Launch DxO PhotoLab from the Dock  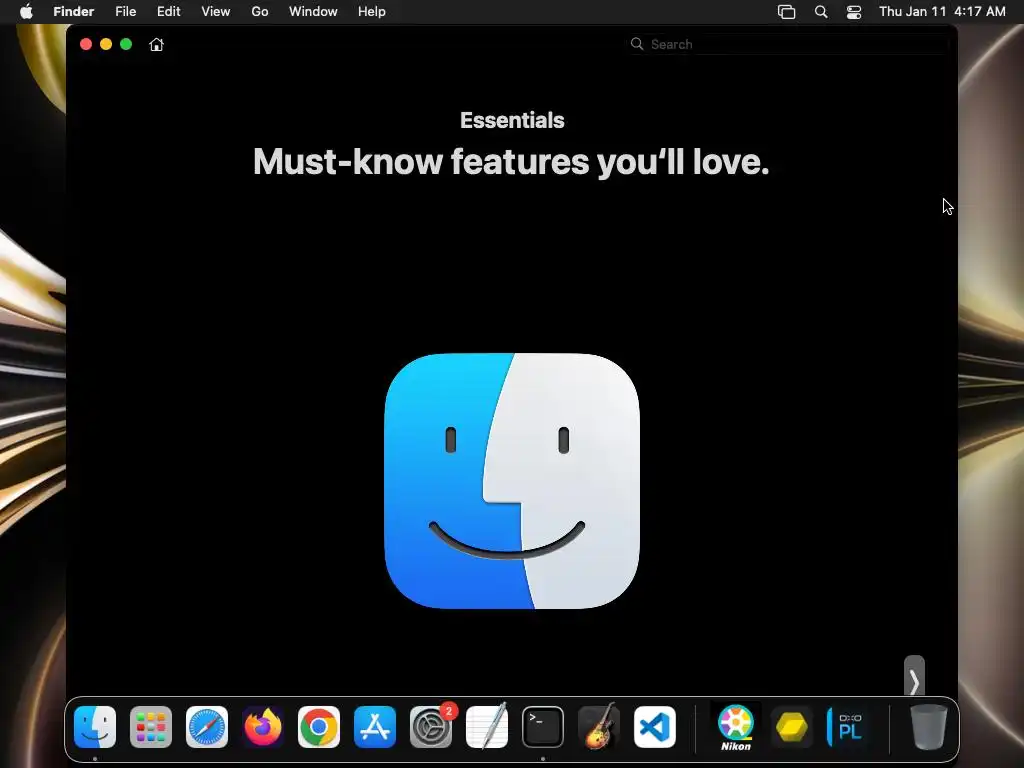[848, 727]
